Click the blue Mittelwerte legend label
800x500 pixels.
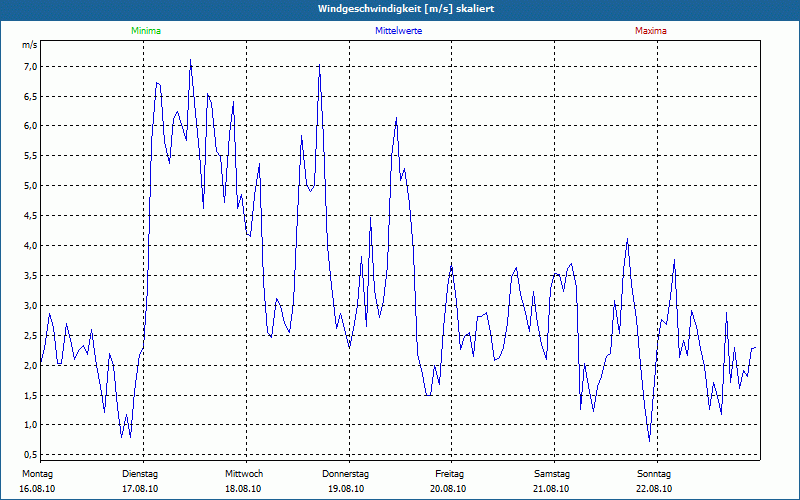pos(398,31)
